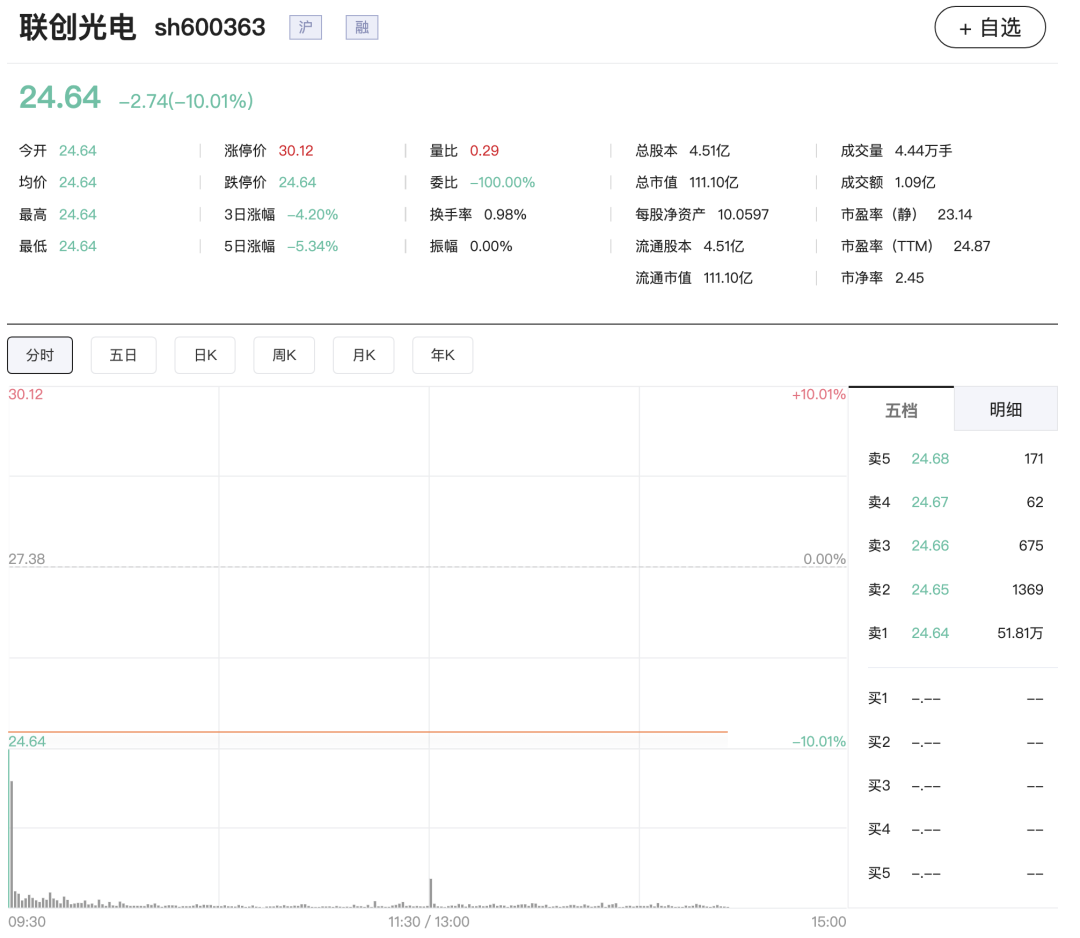This screenshot has width=1080, height=938.
Task: Click the 沪 exchange badge icon
Action: pyautogui.click(x=305, y=28)
